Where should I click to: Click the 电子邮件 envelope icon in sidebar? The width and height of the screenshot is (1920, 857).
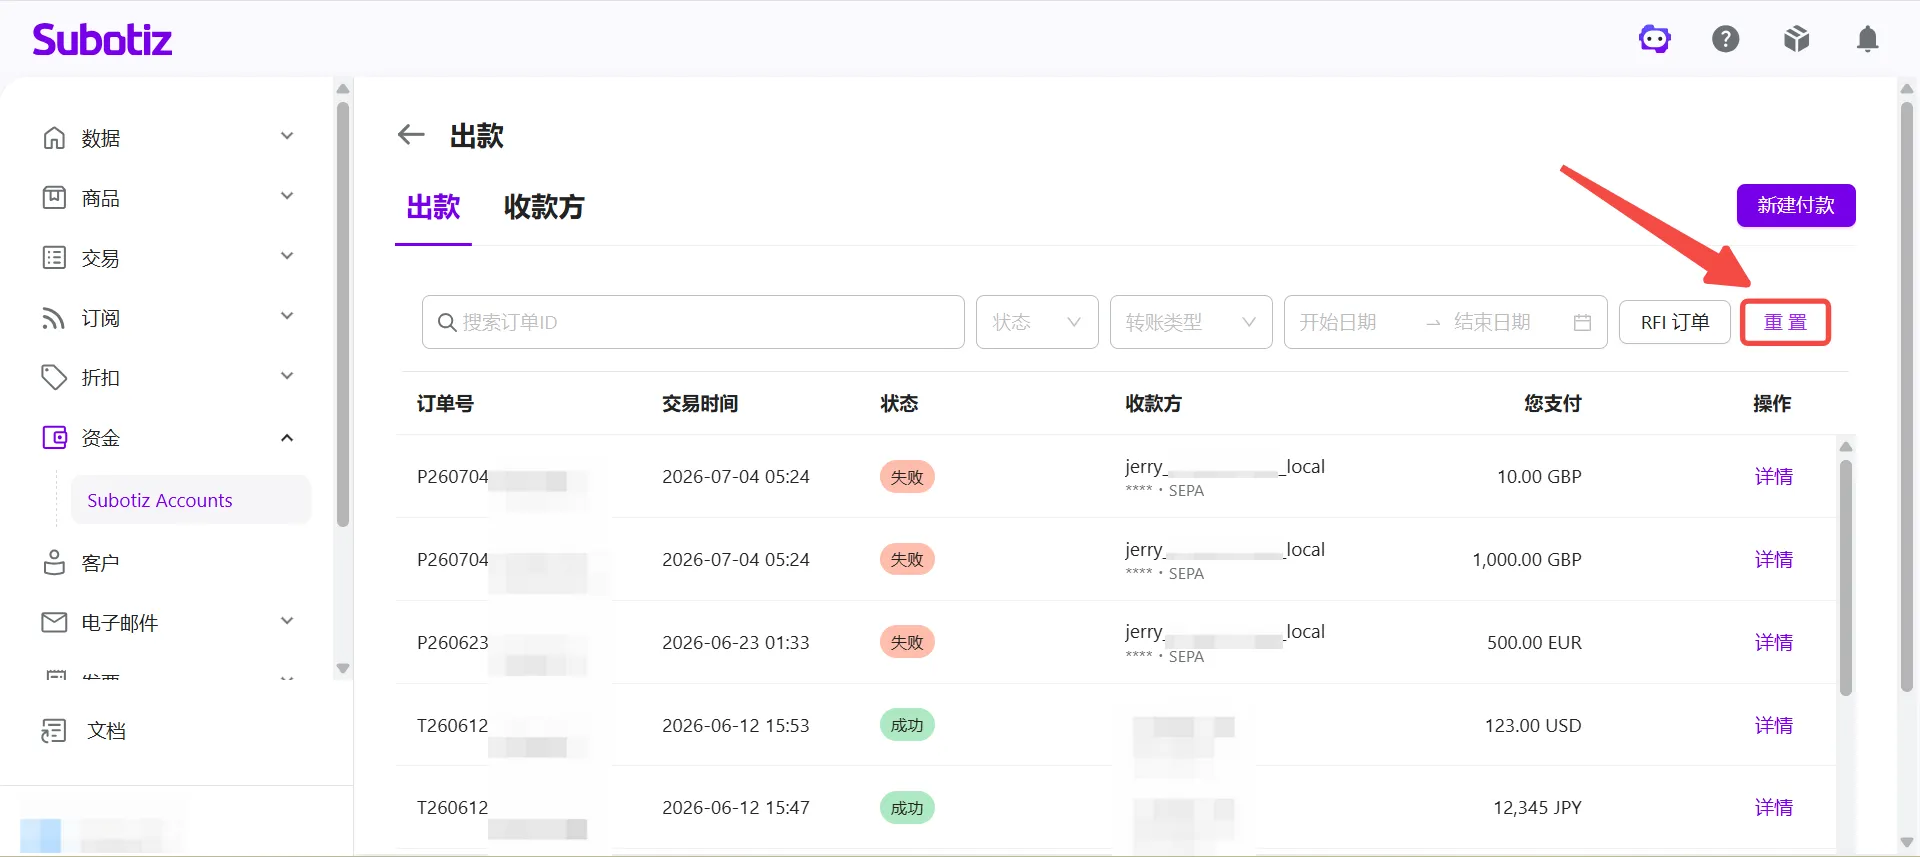coord(54,623)
